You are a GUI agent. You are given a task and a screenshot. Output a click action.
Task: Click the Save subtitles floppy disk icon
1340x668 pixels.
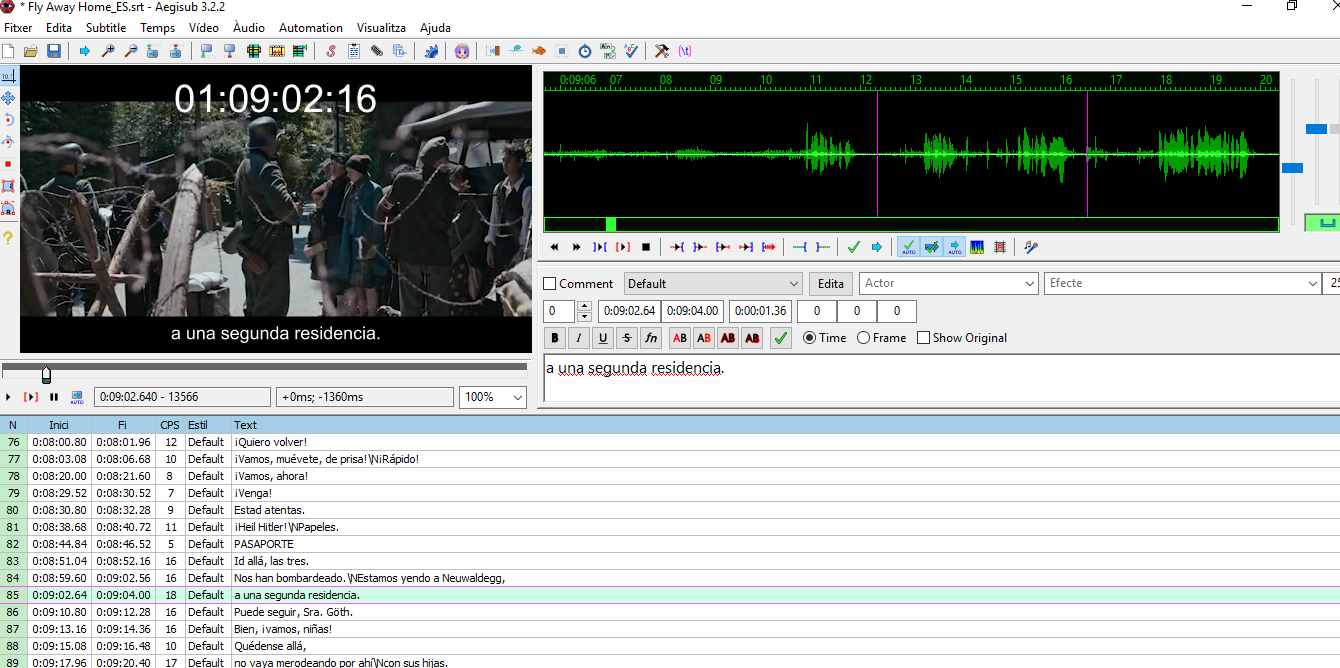coord(53,51)
